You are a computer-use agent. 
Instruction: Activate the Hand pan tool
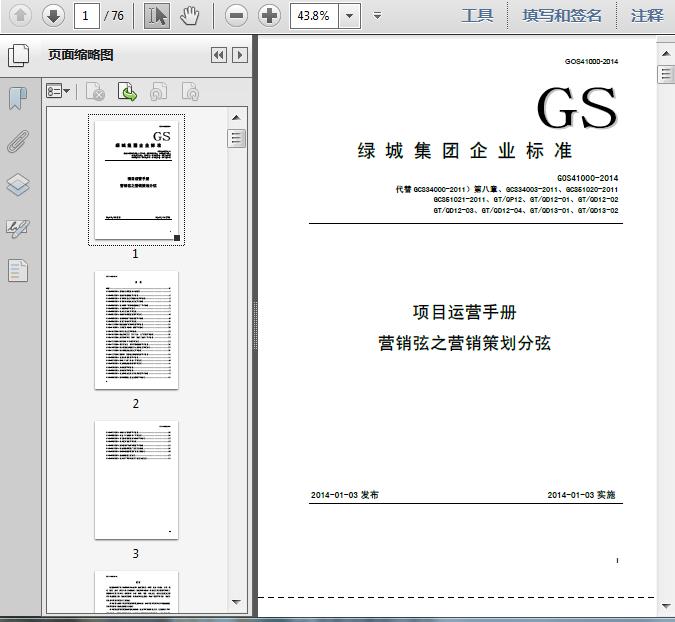(189, 16)
